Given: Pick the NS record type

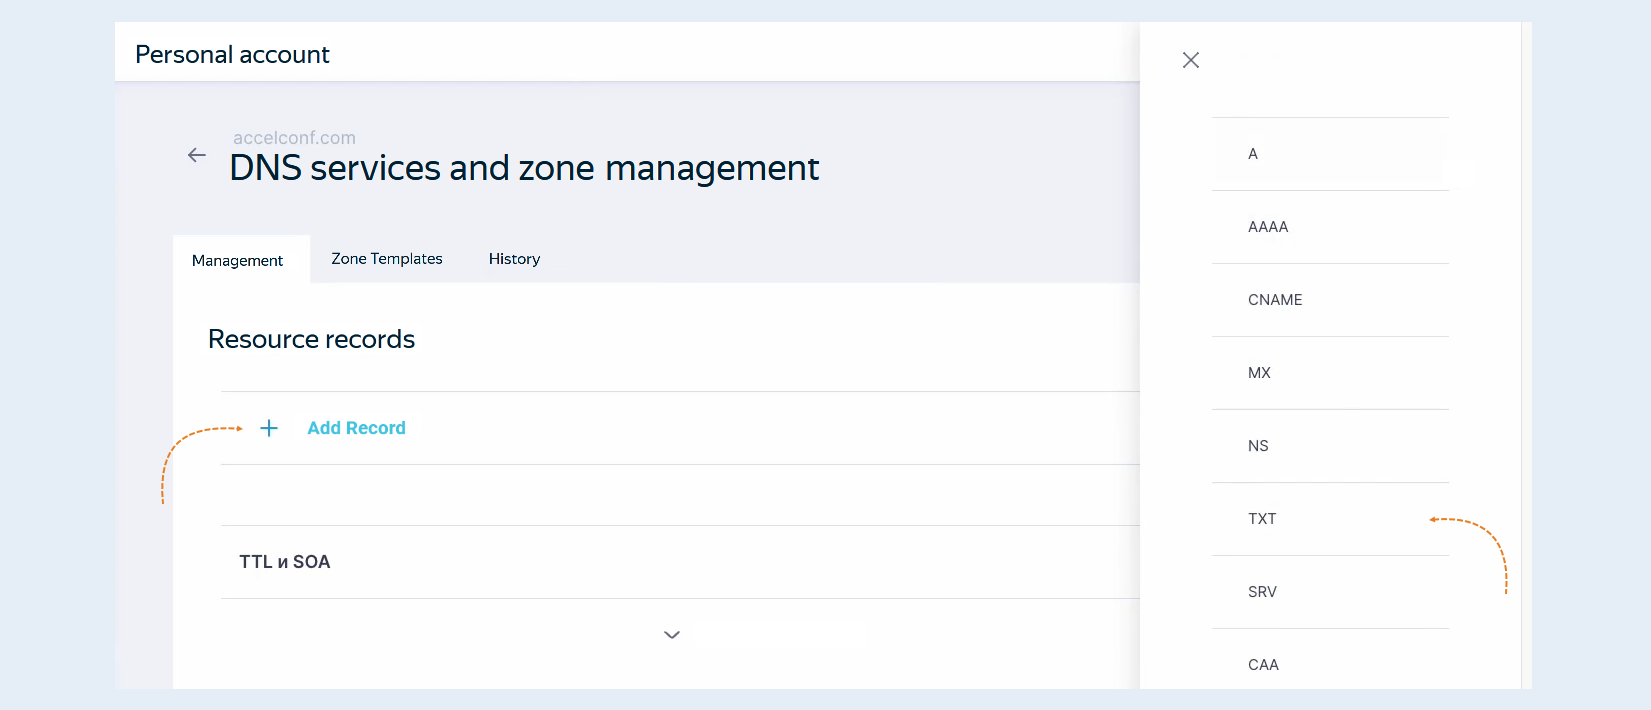Looking at the screenshot, I should (1330, 446).
